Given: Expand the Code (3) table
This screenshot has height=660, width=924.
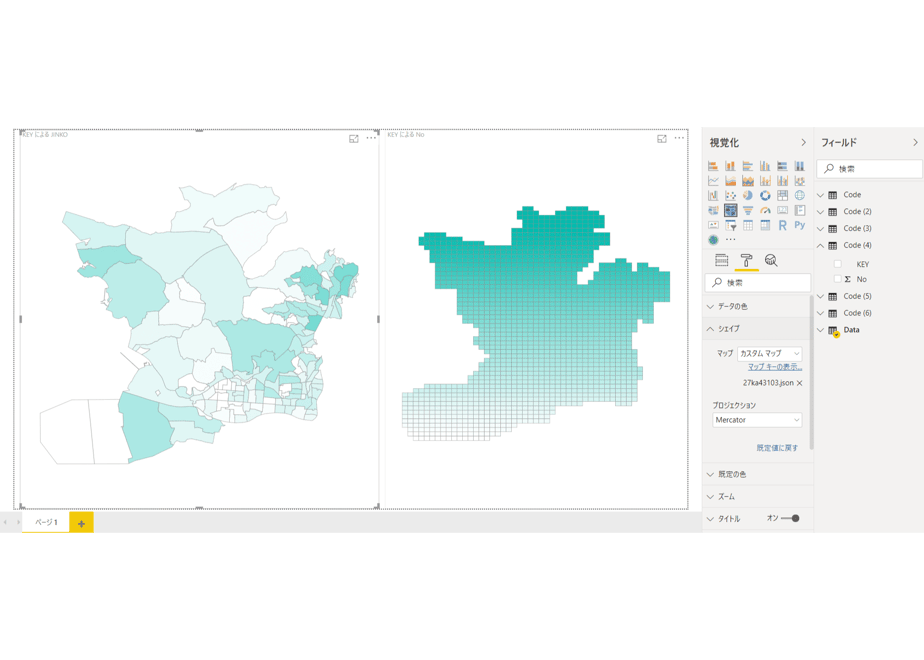Looking at the screenshot, I should click(x=820, y=229).
